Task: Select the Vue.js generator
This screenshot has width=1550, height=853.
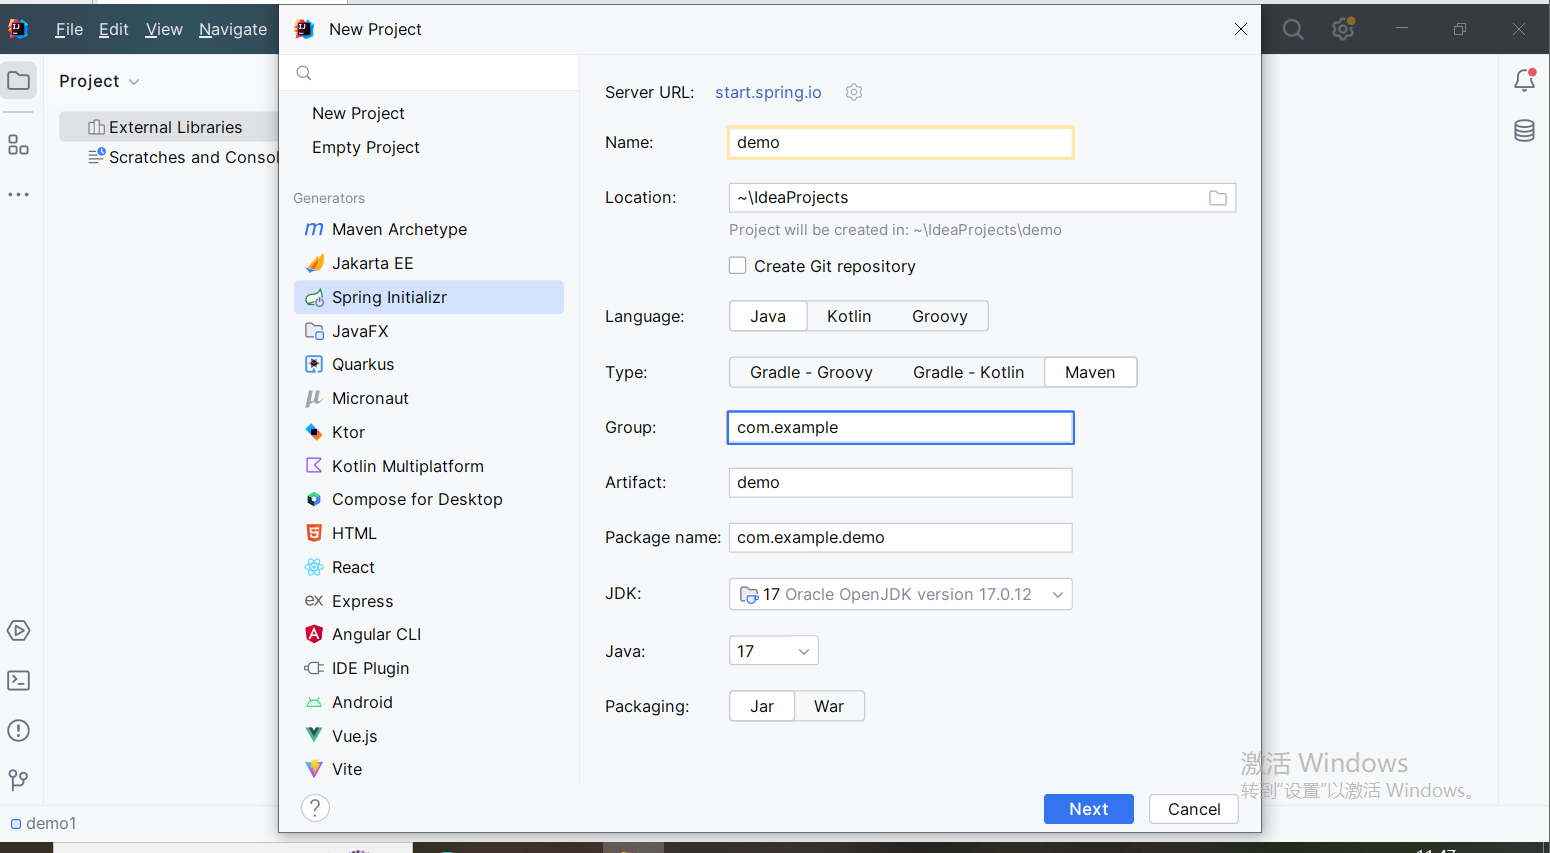Action: click(x=429, y=736)
